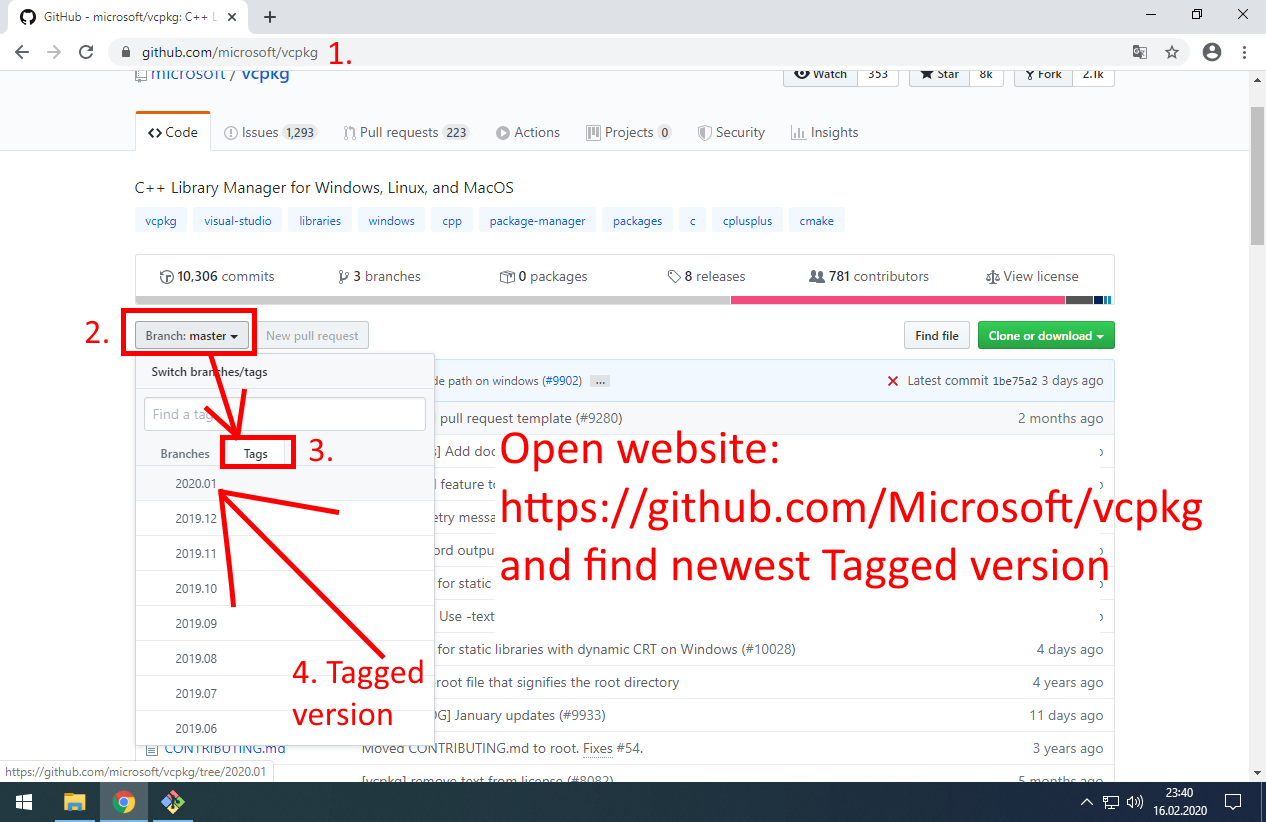Screen dimensions: 1266x822
Task: Star the vcpkg repository
Action: [x=938, y=73]
